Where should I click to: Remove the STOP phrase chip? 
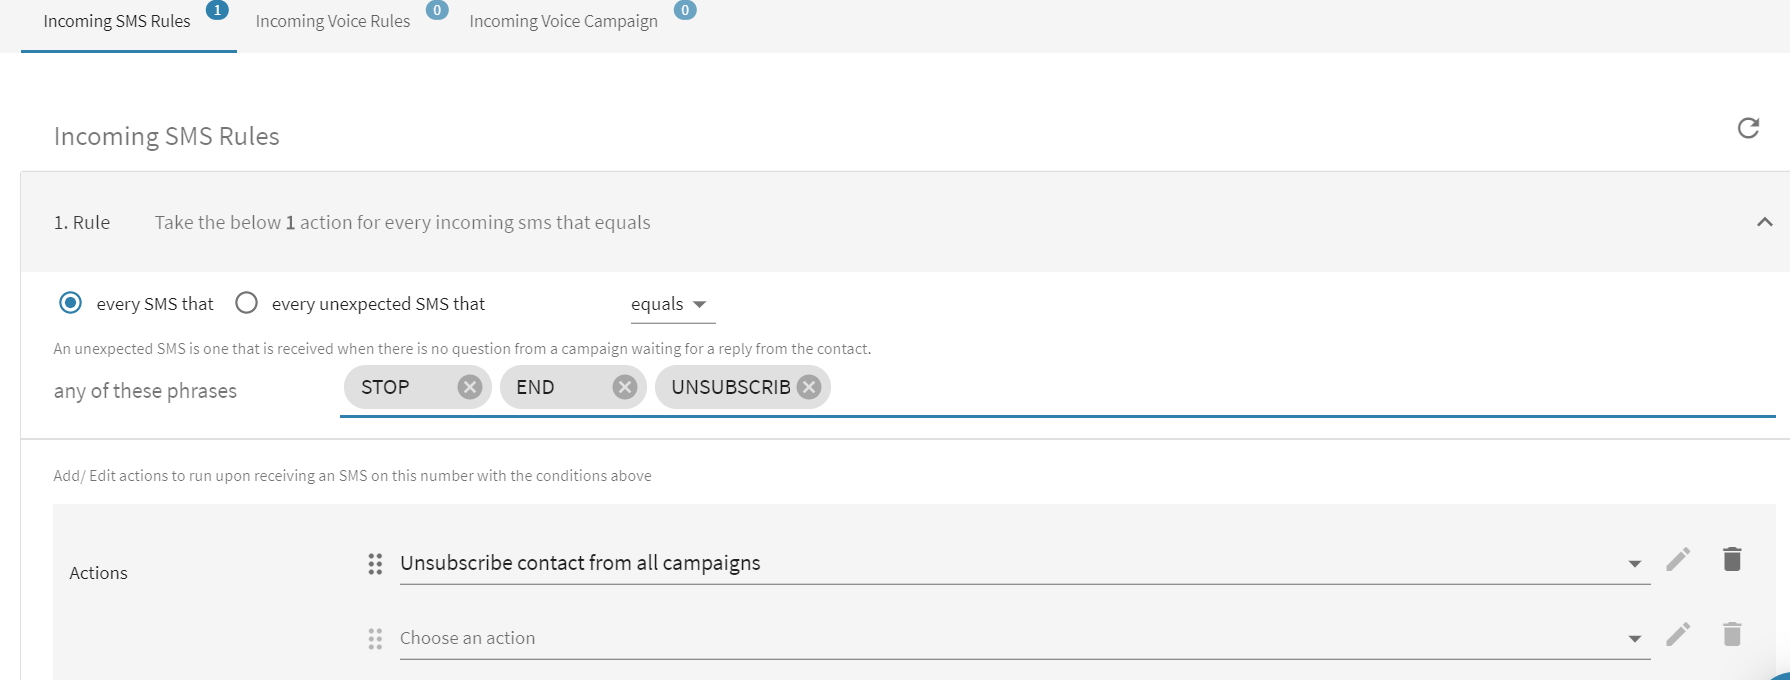tap(470, 387)
